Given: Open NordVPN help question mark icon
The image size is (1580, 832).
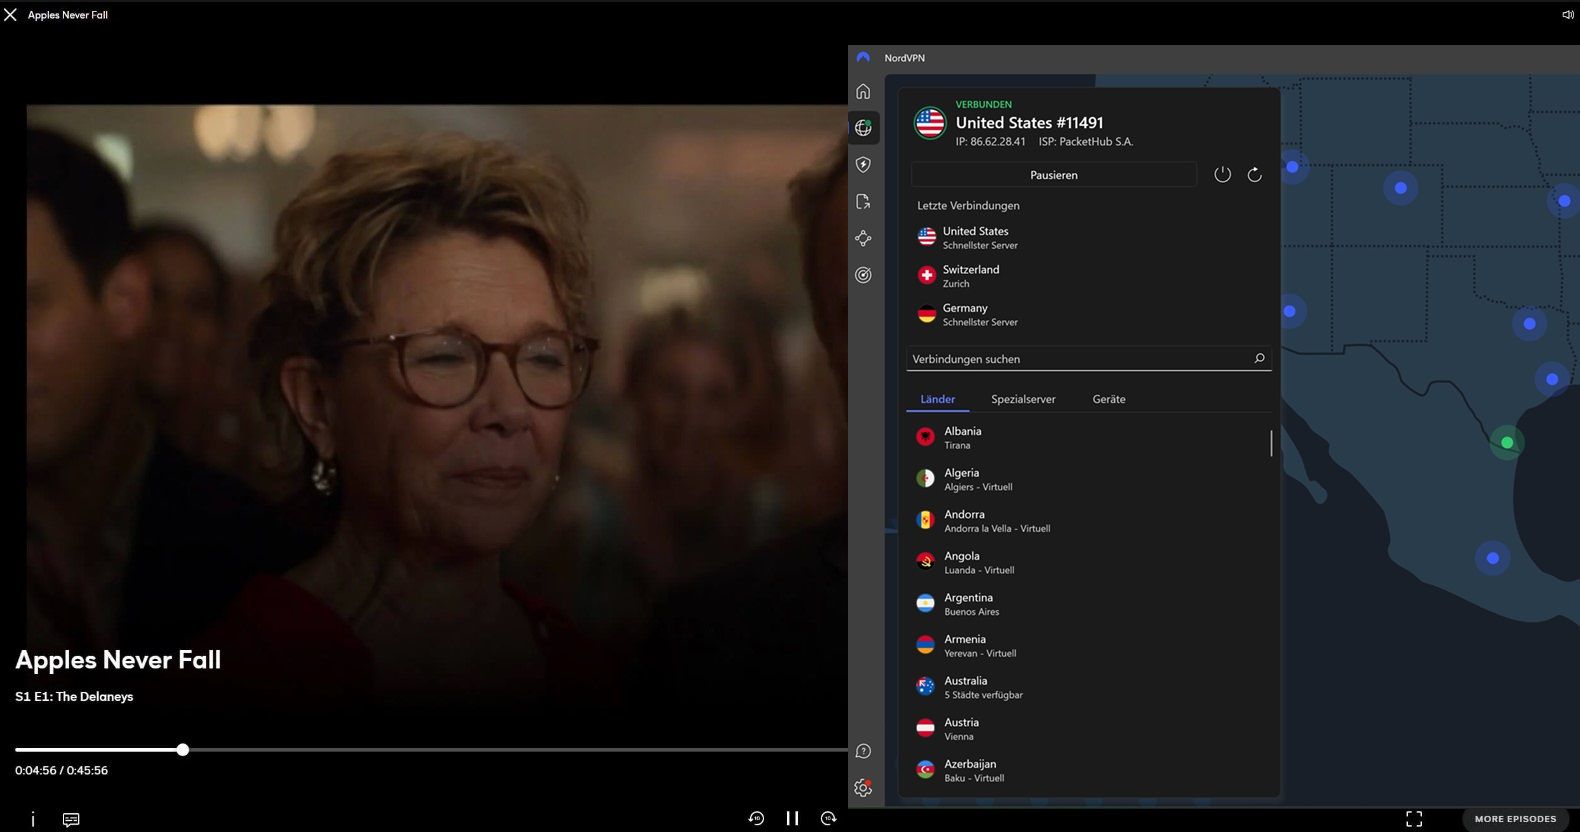Looking at the screenshot, I should pos(863,751).
